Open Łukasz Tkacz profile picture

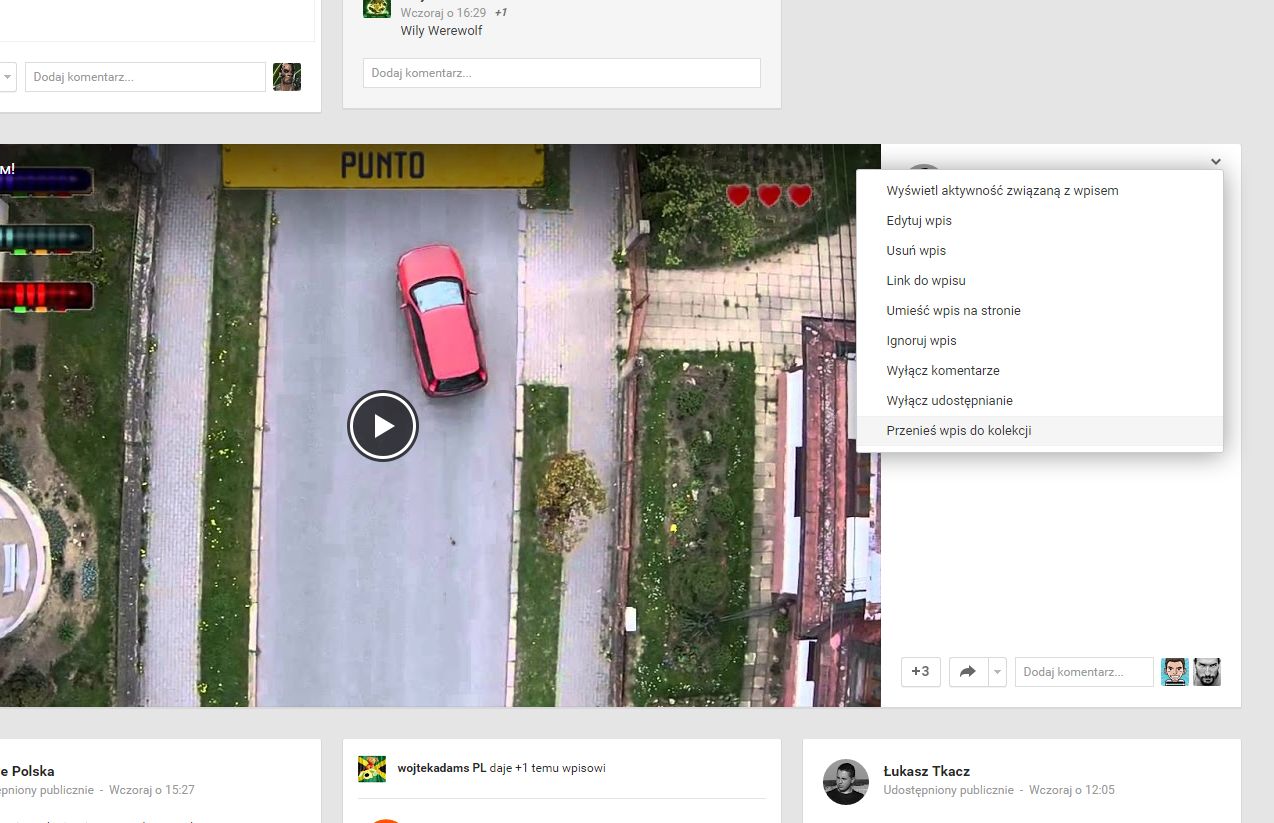coord(845,781)
